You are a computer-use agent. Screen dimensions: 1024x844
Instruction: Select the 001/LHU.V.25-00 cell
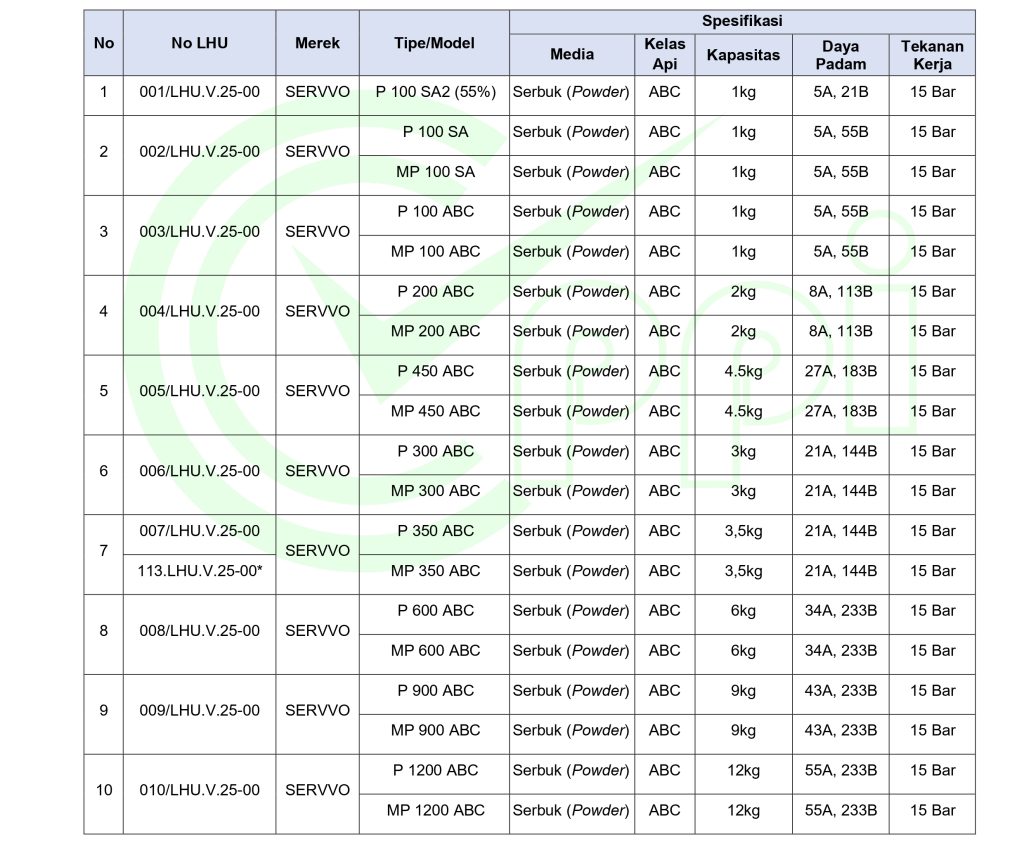click(x=199, y=92)
